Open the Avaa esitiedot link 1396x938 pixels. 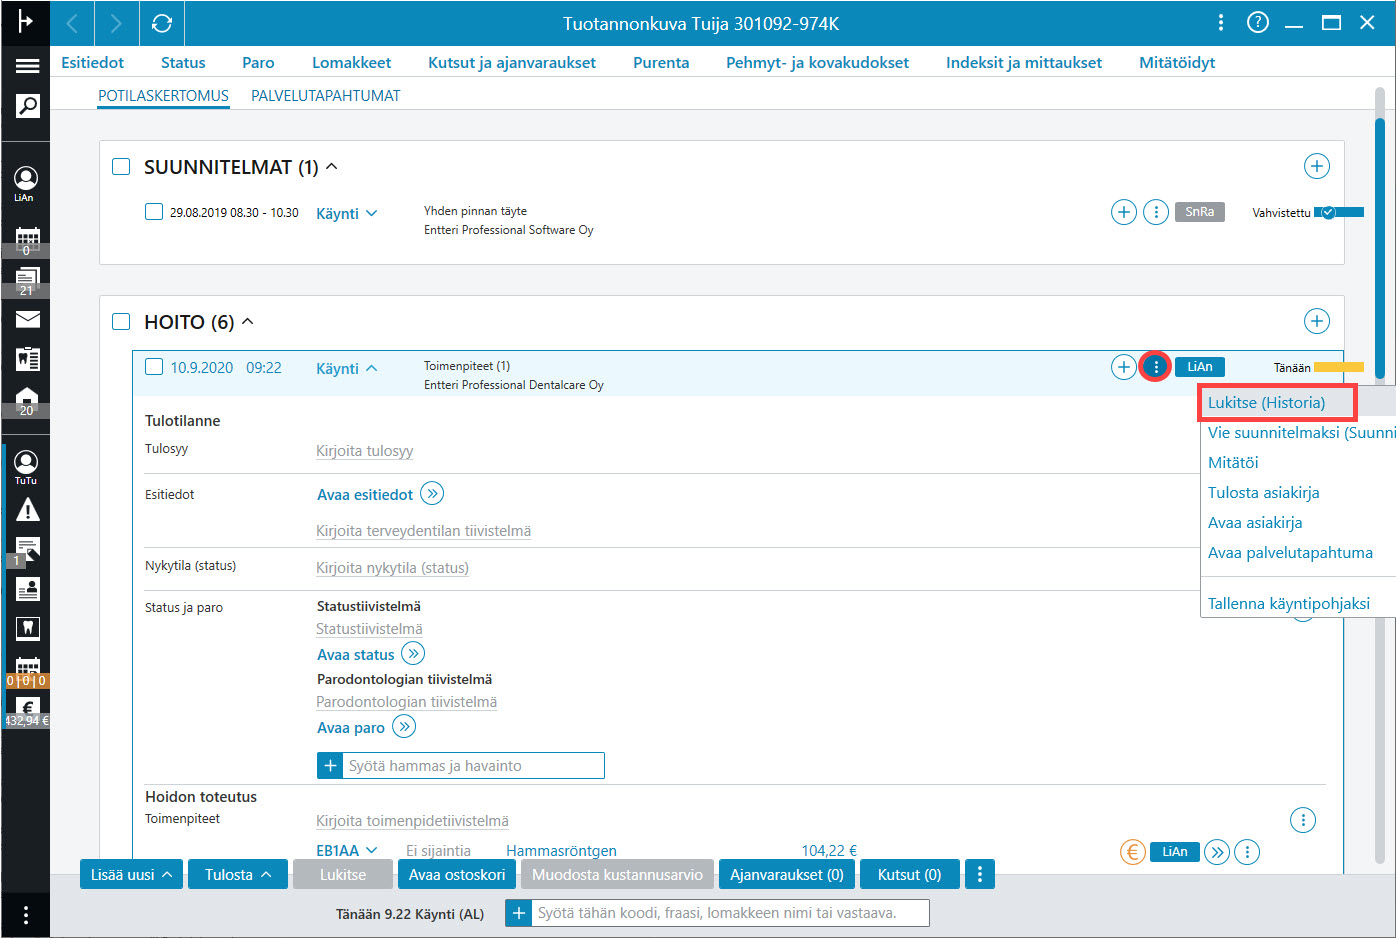coord(365,494)
